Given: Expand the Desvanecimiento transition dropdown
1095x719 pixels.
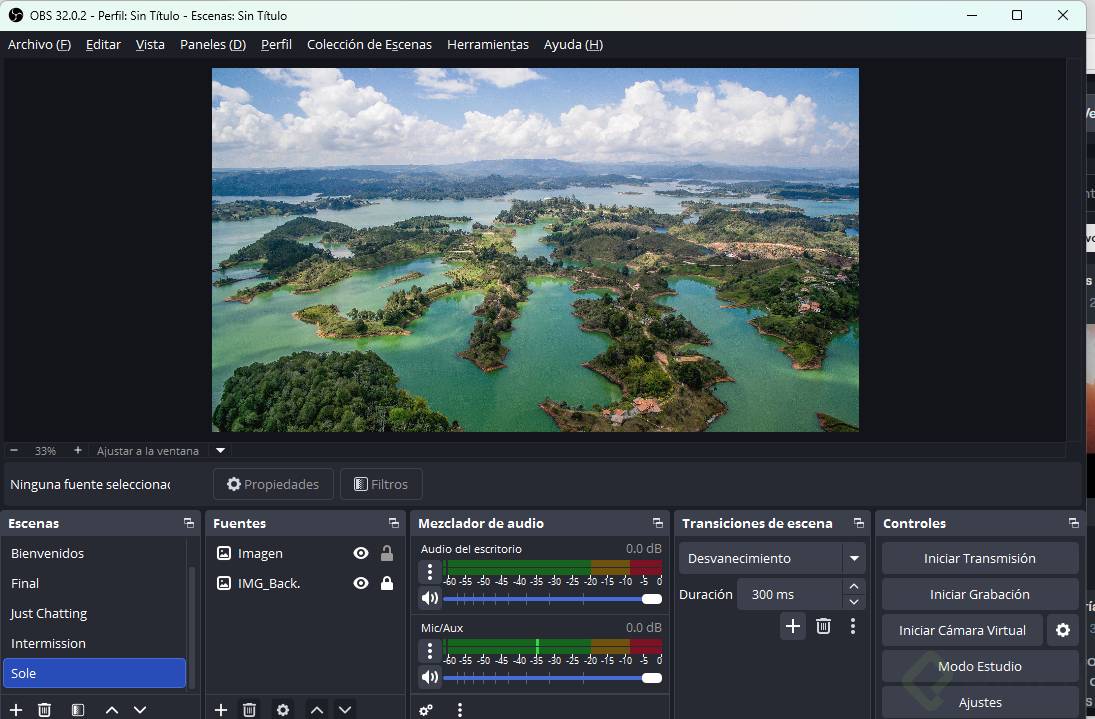Looking at the screenshot, I should point(854,558).
